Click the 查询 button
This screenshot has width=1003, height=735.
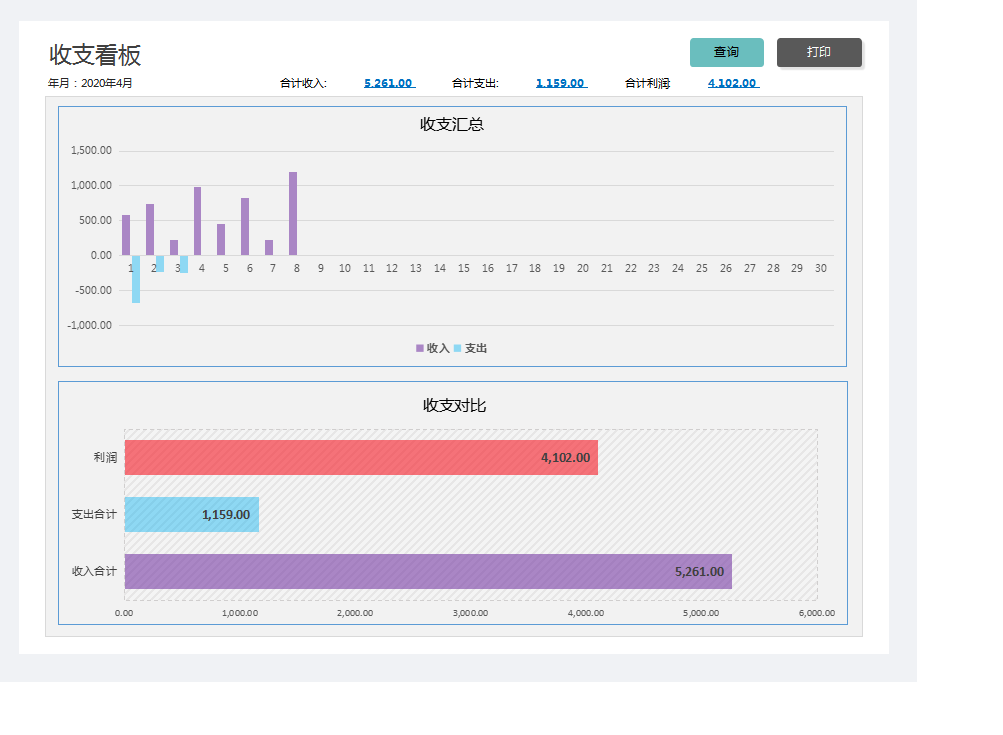tap(726, 52)
